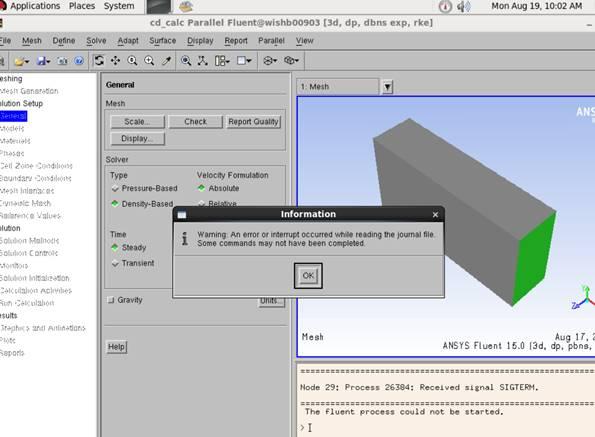The image size is (595, 437).
Task: Close the Information dialog with the X
Action: click(435, 215)
